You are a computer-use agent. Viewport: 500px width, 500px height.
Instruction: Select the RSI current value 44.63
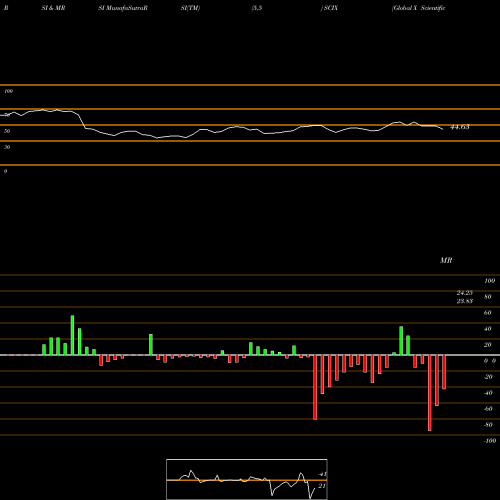pos(460,127)
